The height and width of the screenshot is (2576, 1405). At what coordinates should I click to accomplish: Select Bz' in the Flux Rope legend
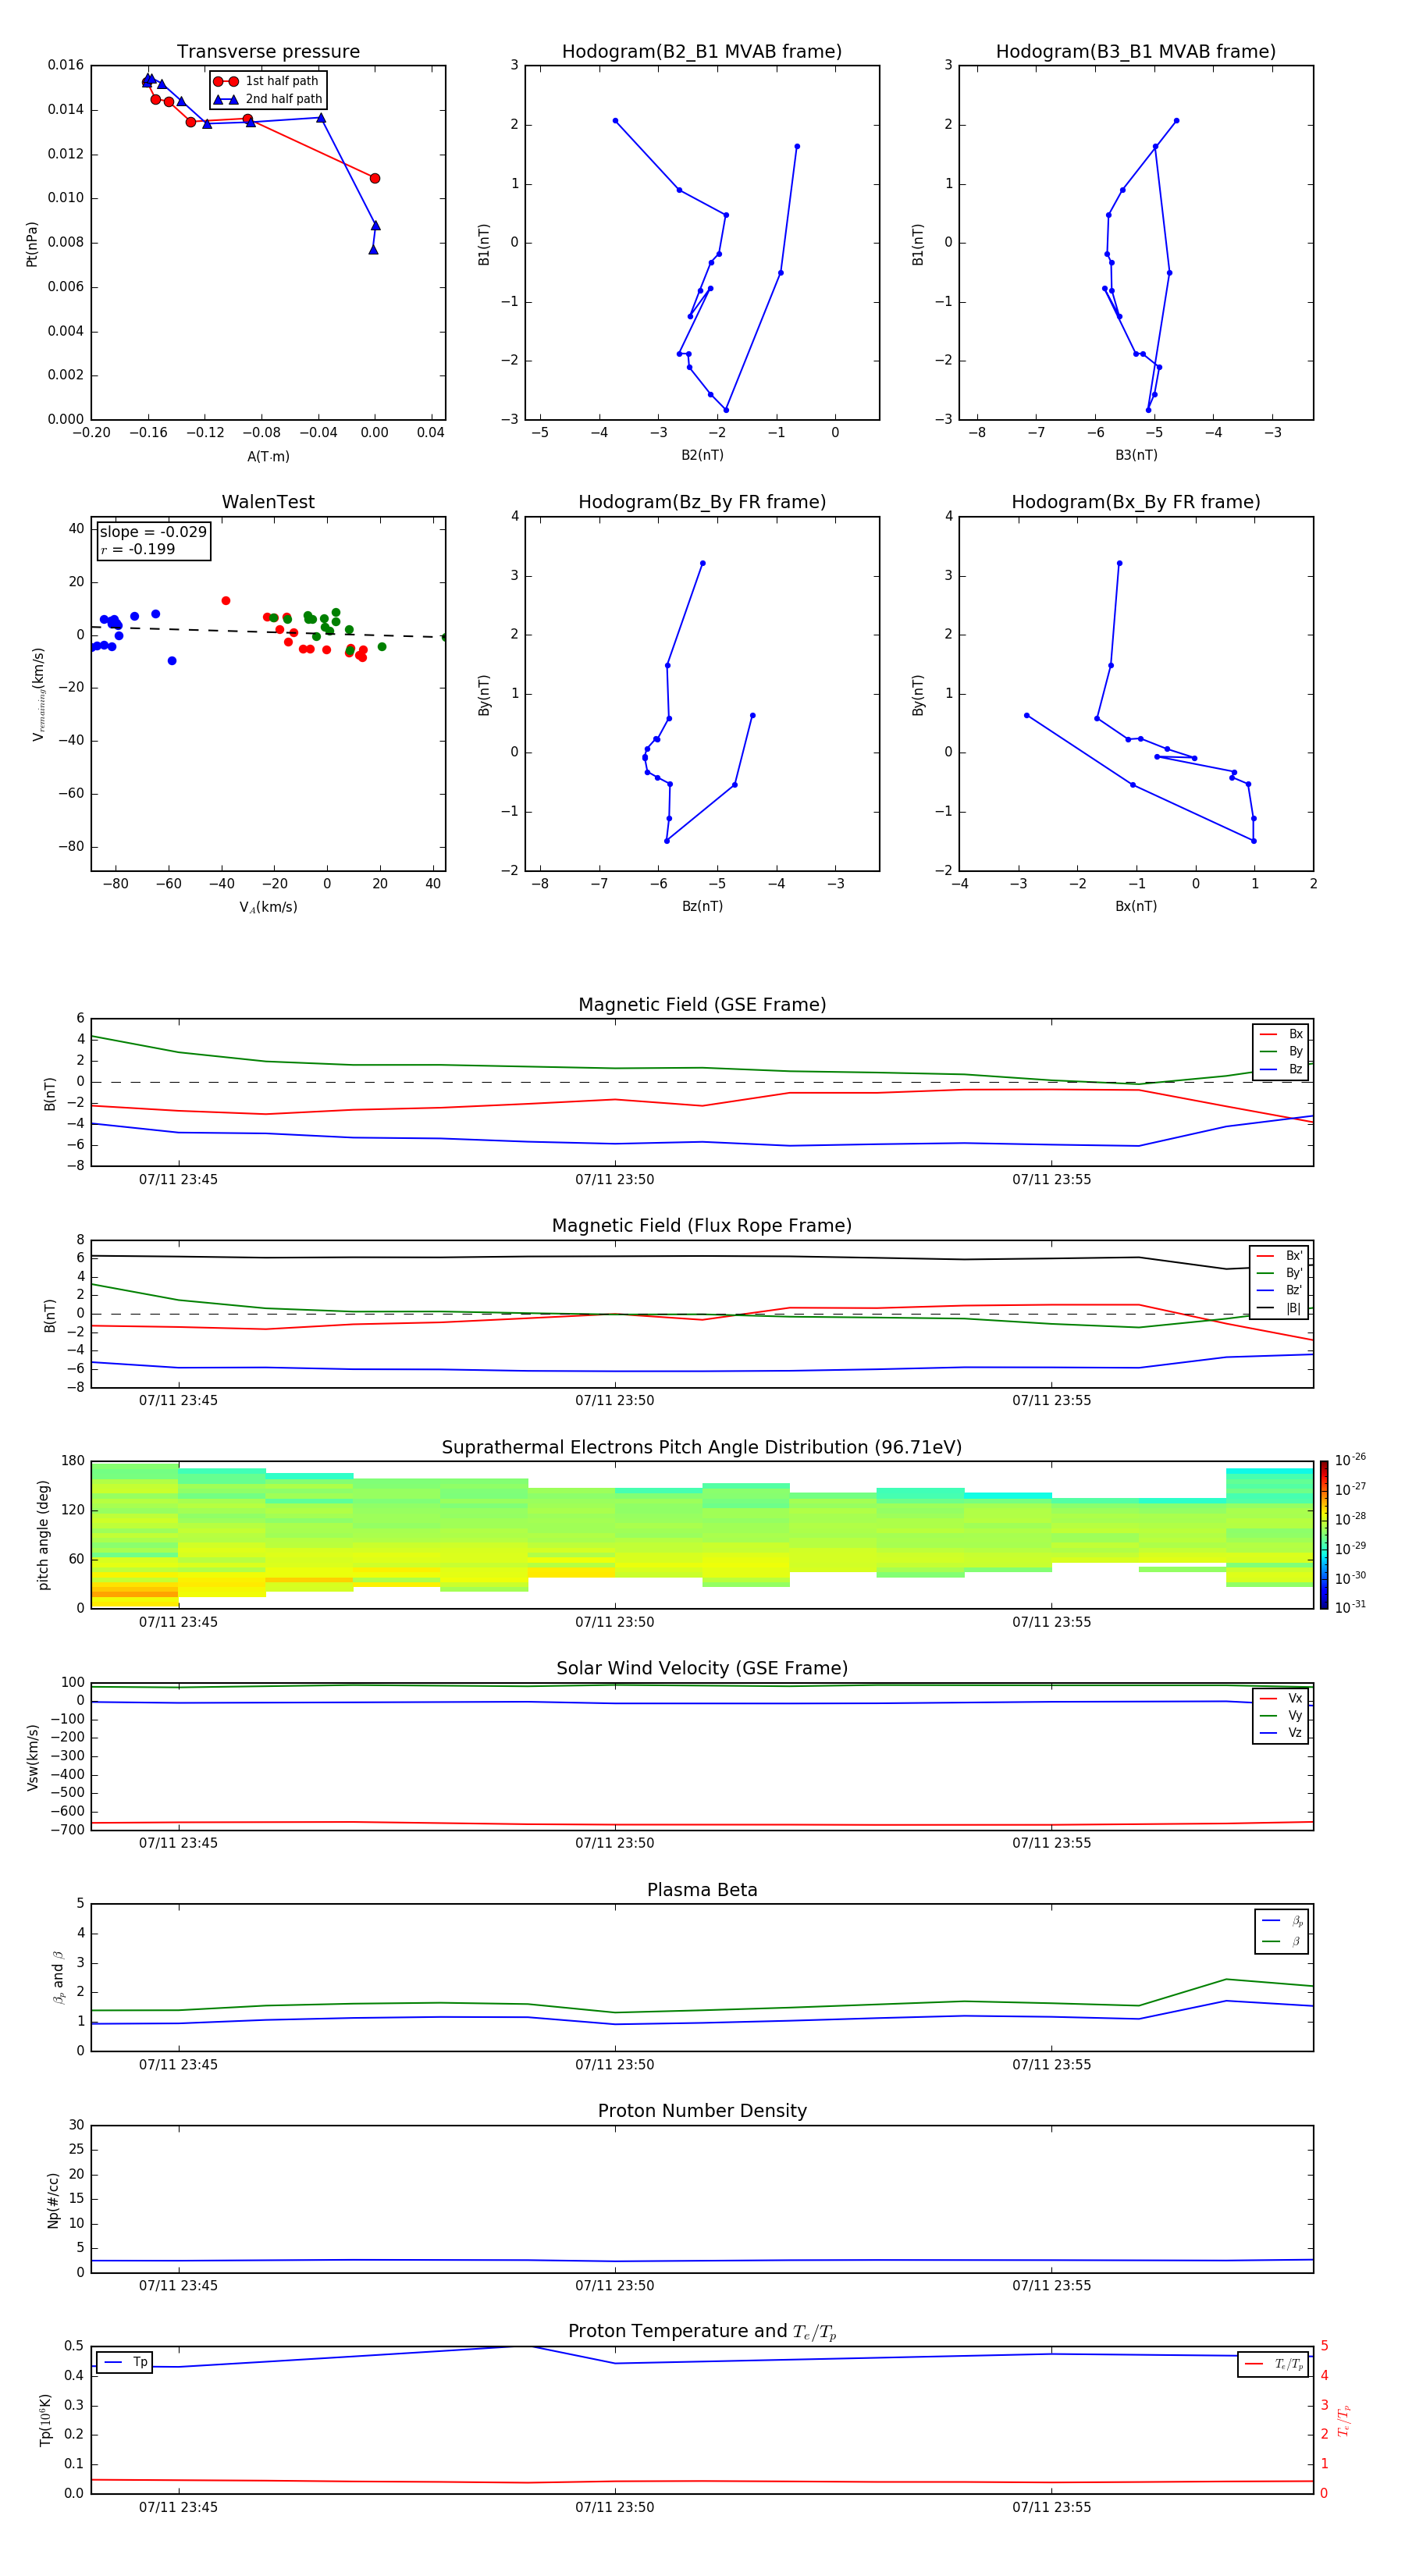[1279, 1290]
